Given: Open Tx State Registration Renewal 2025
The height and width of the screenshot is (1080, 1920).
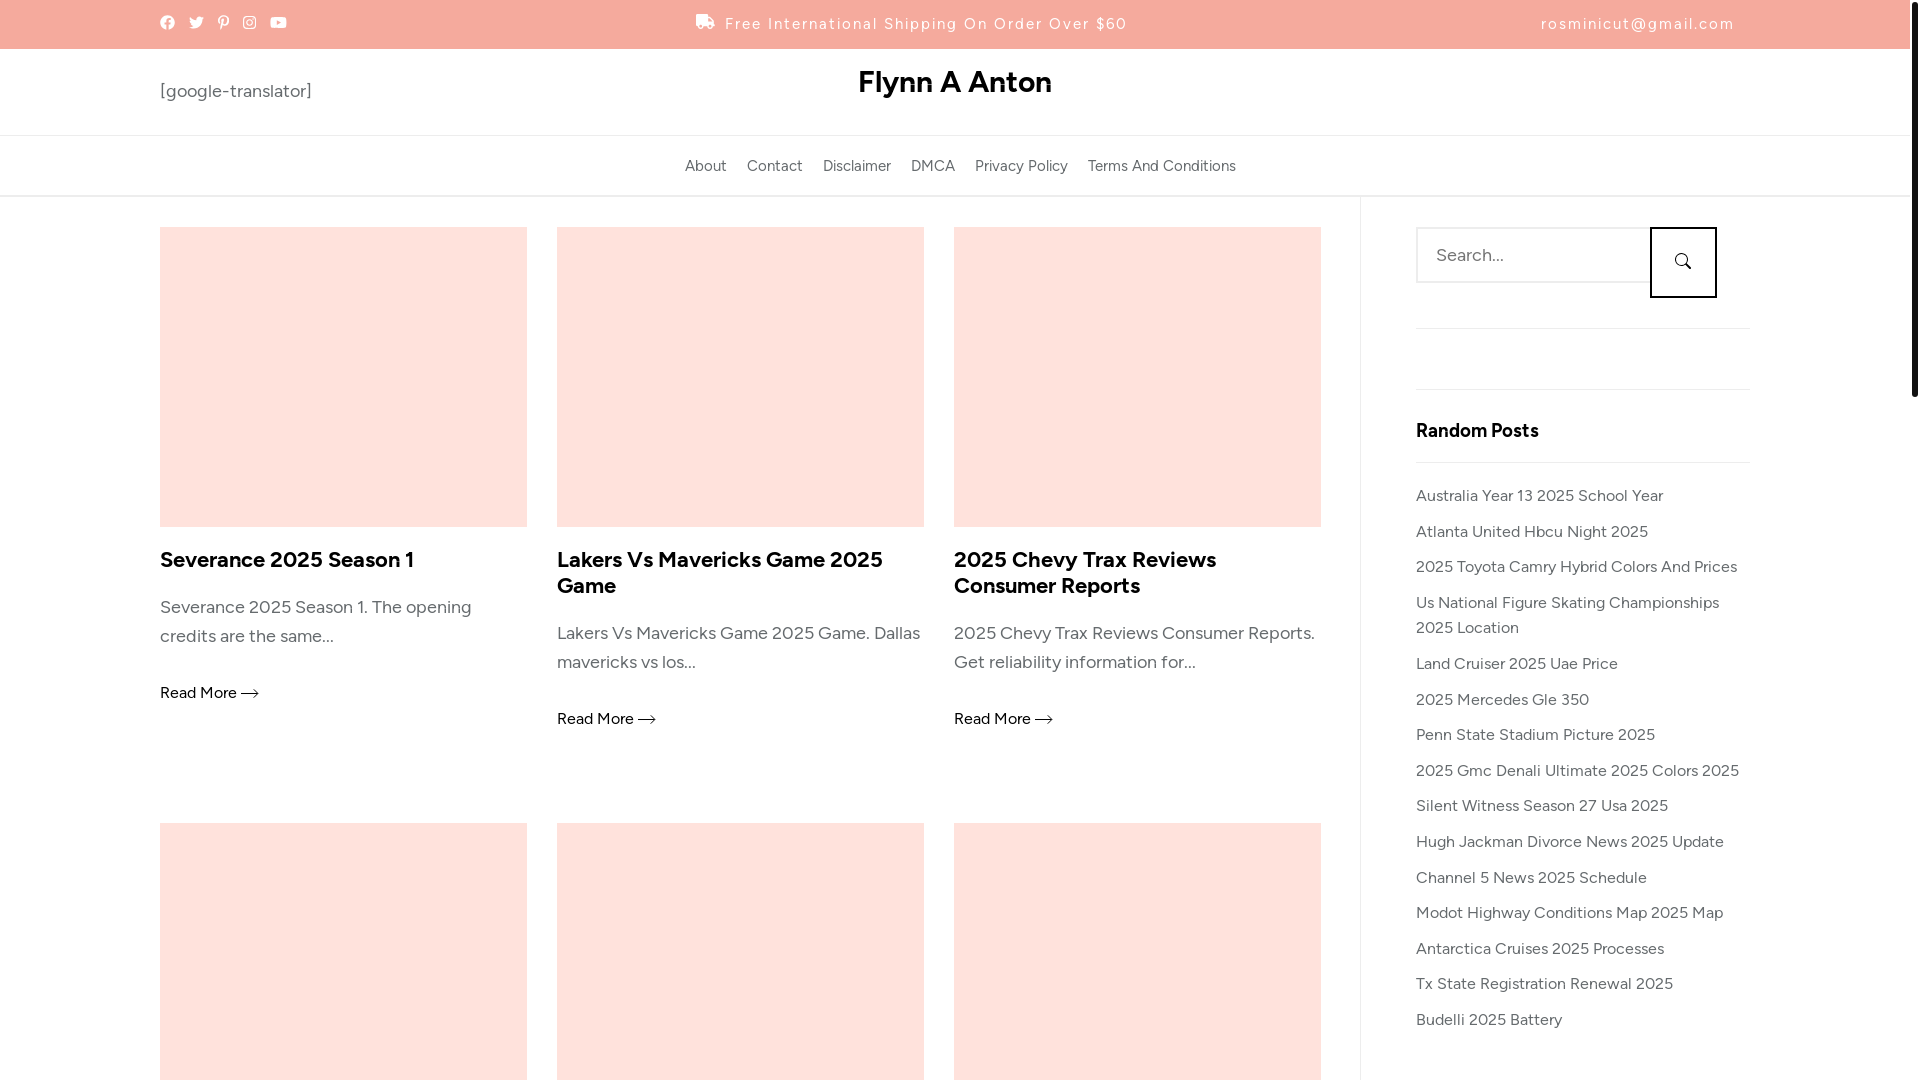Looking at the screenshot, I should pos(1544,984).
